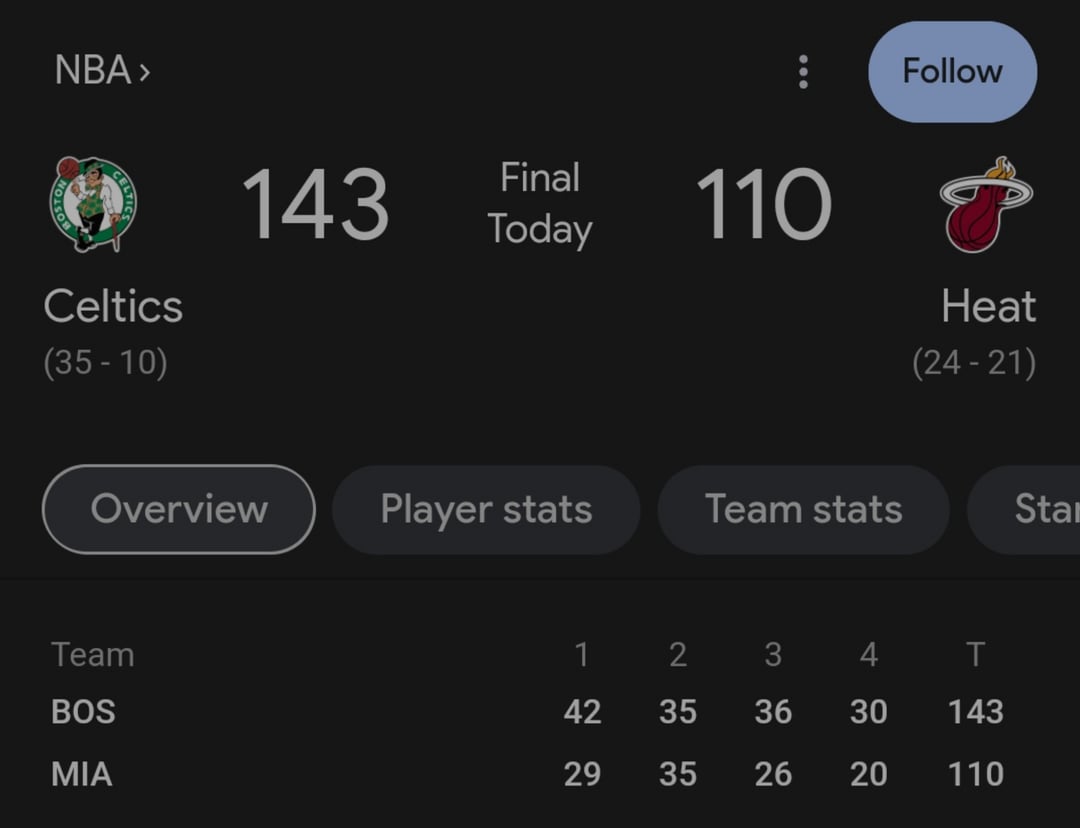The width and height of the screenshot is (1080, 828).
Task: Click the Celtics 35-10 record
Action: pyautogui.click(x=105, y=362)
